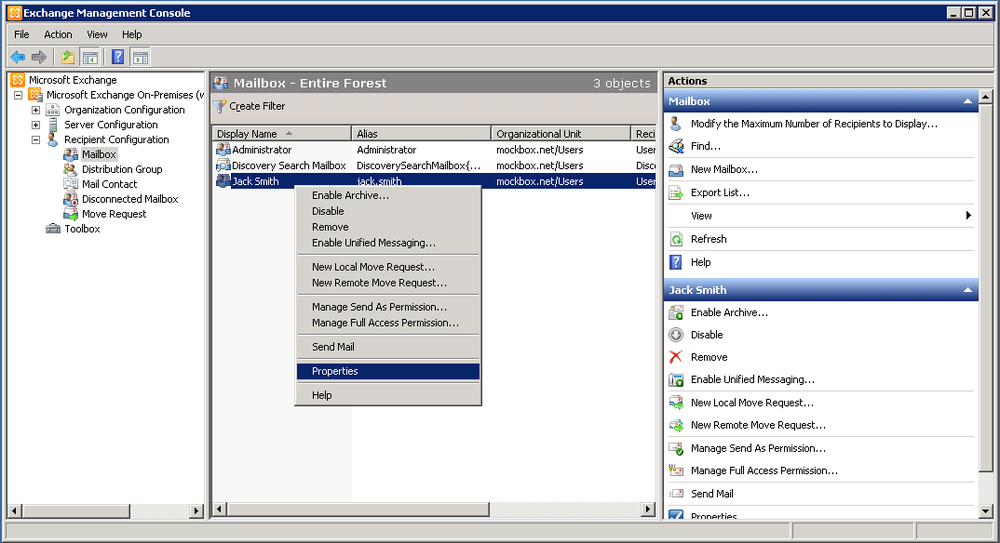Click the Enable Archive icon under Jack Smith
The width and height of the screenshot is (1000, 543).
676,313
